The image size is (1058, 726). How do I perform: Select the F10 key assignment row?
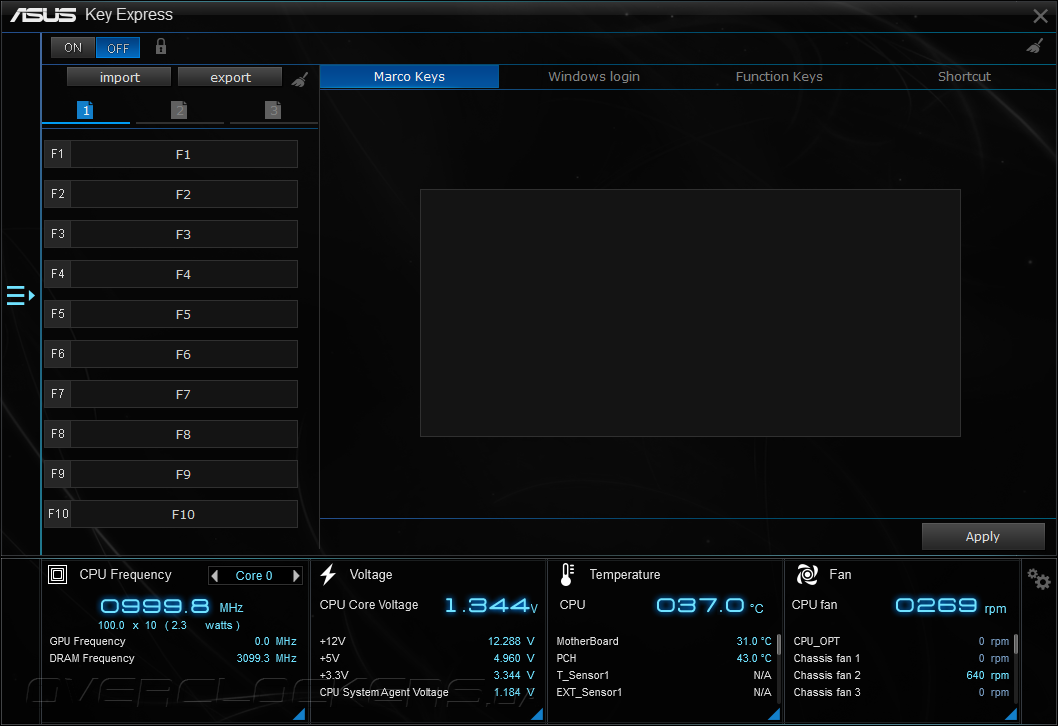(171, 514)
